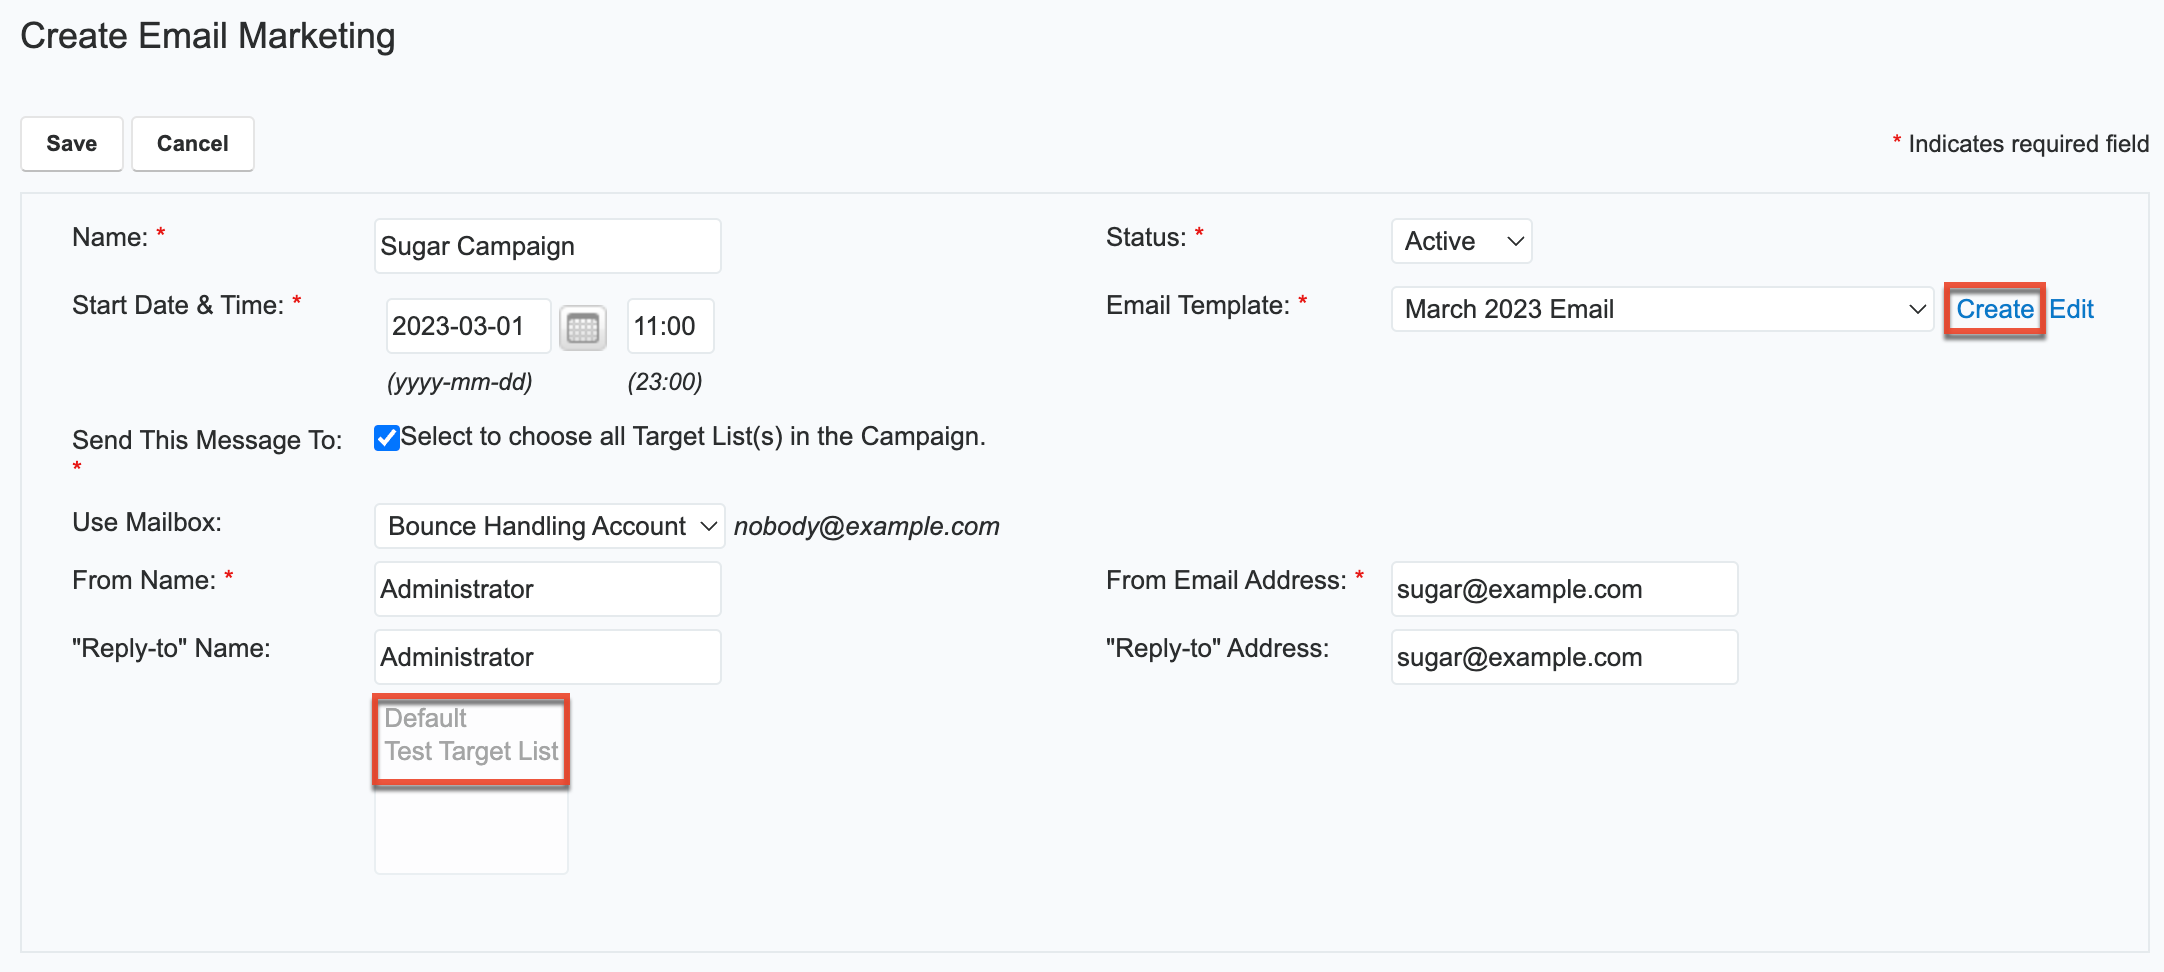Click the Create email template link
The height and width of the screenshot is (972, 2164).
coord(1993,309)
